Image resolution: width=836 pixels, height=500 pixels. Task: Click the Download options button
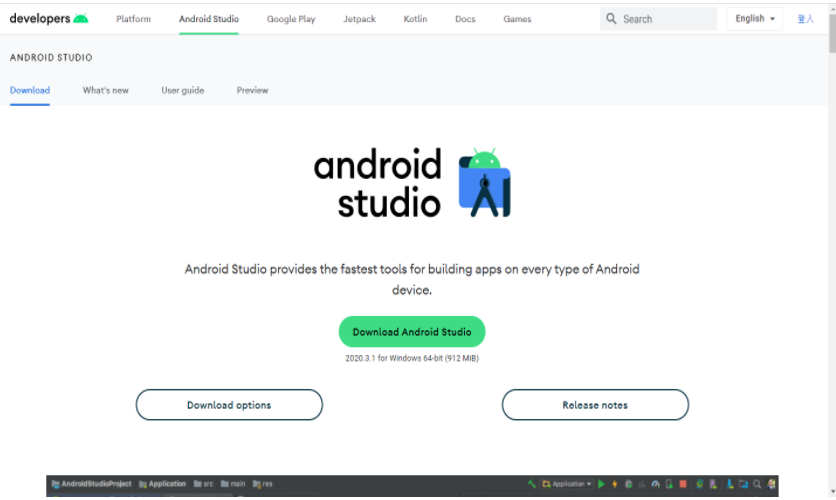pos(229,405)
